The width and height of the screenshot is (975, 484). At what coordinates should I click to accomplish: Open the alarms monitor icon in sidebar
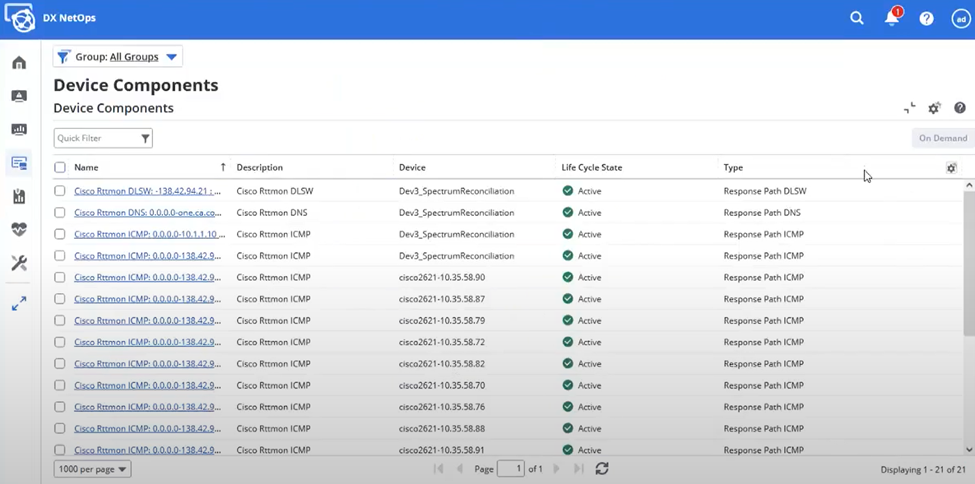coord(19,96)
